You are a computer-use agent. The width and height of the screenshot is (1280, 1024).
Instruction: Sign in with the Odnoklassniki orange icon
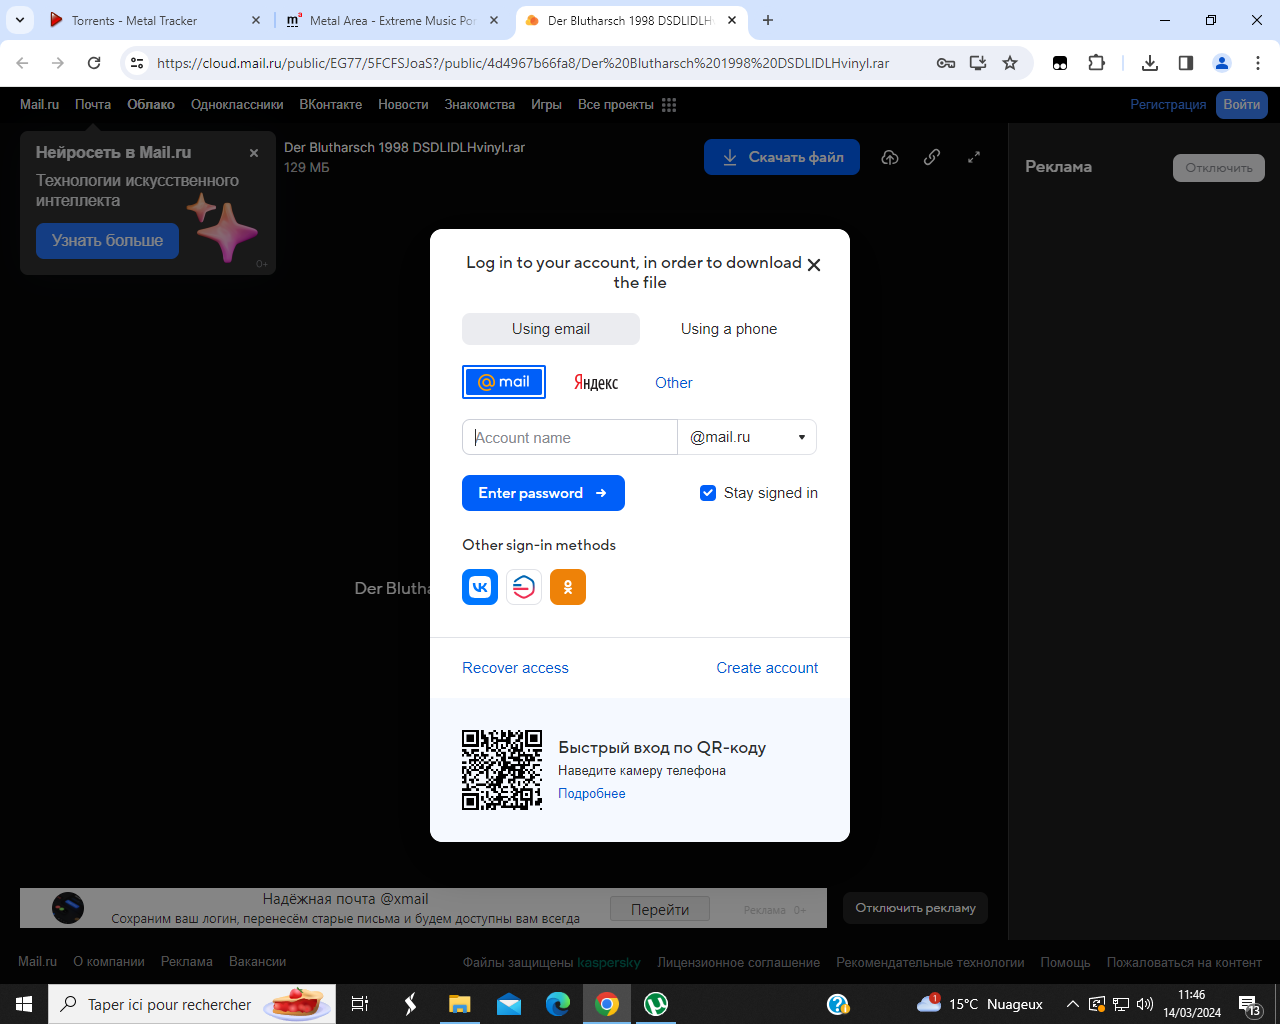click(567, 587)
